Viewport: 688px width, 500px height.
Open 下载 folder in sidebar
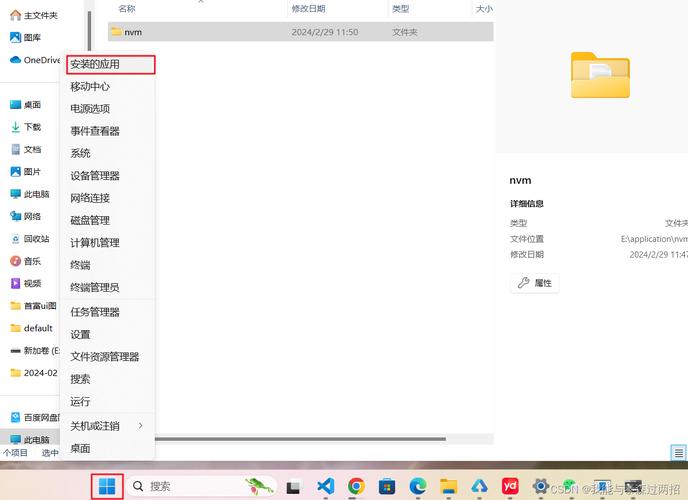[x=32, y=127]
